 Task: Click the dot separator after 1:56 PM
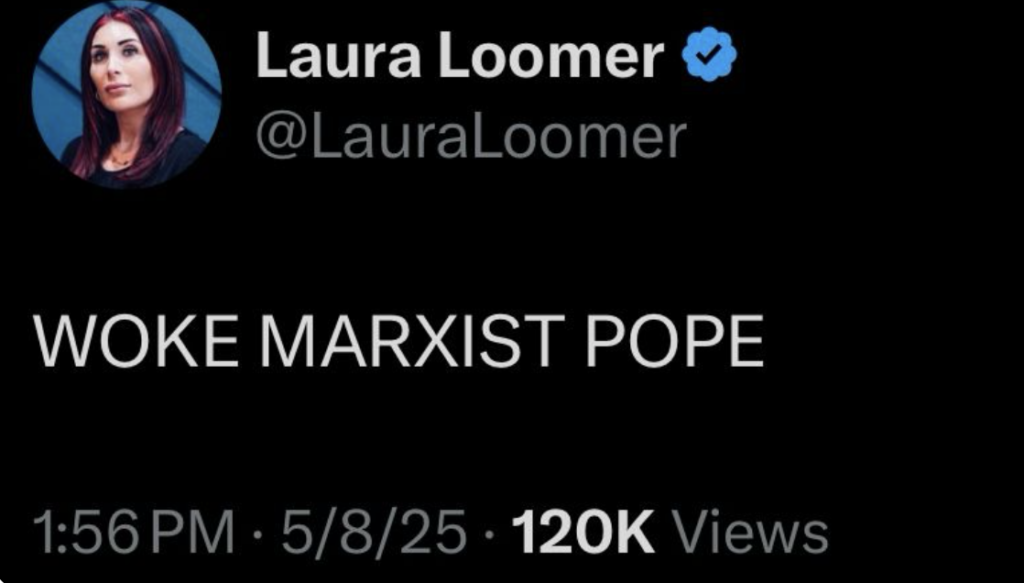[258, 532]
